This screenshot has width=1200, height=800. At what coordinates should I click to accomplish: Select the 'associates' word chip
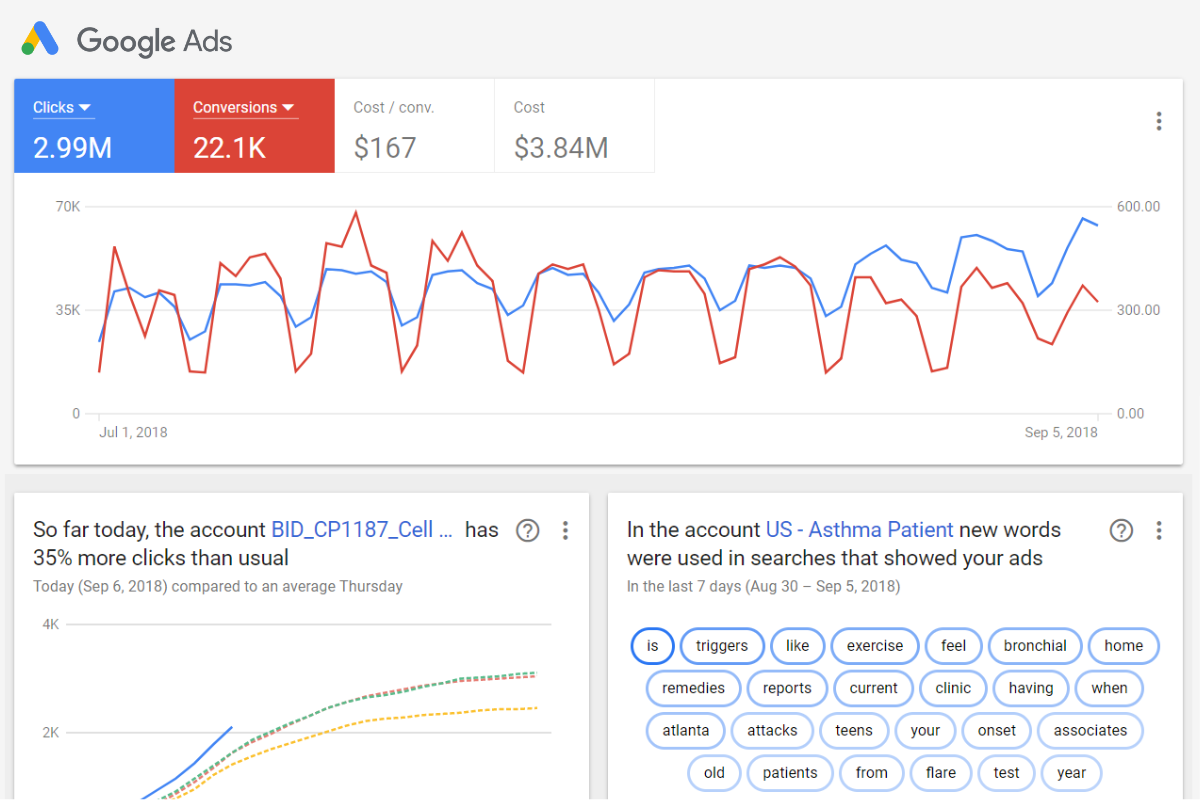[x=1090, y=730]
